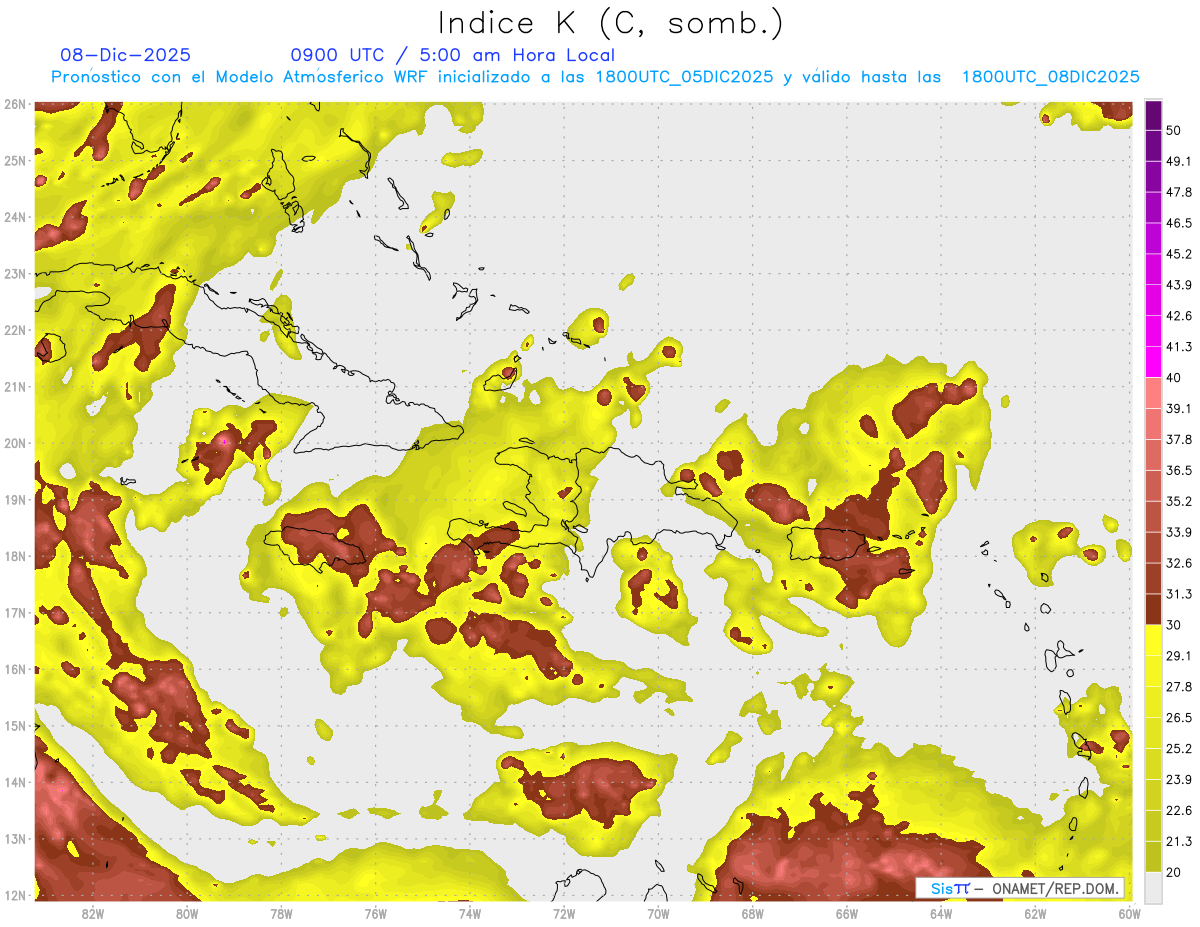The image size is (1200, 927).
Task: Select the date text "08-Dic-2025"
Action: tap(125, 55)
